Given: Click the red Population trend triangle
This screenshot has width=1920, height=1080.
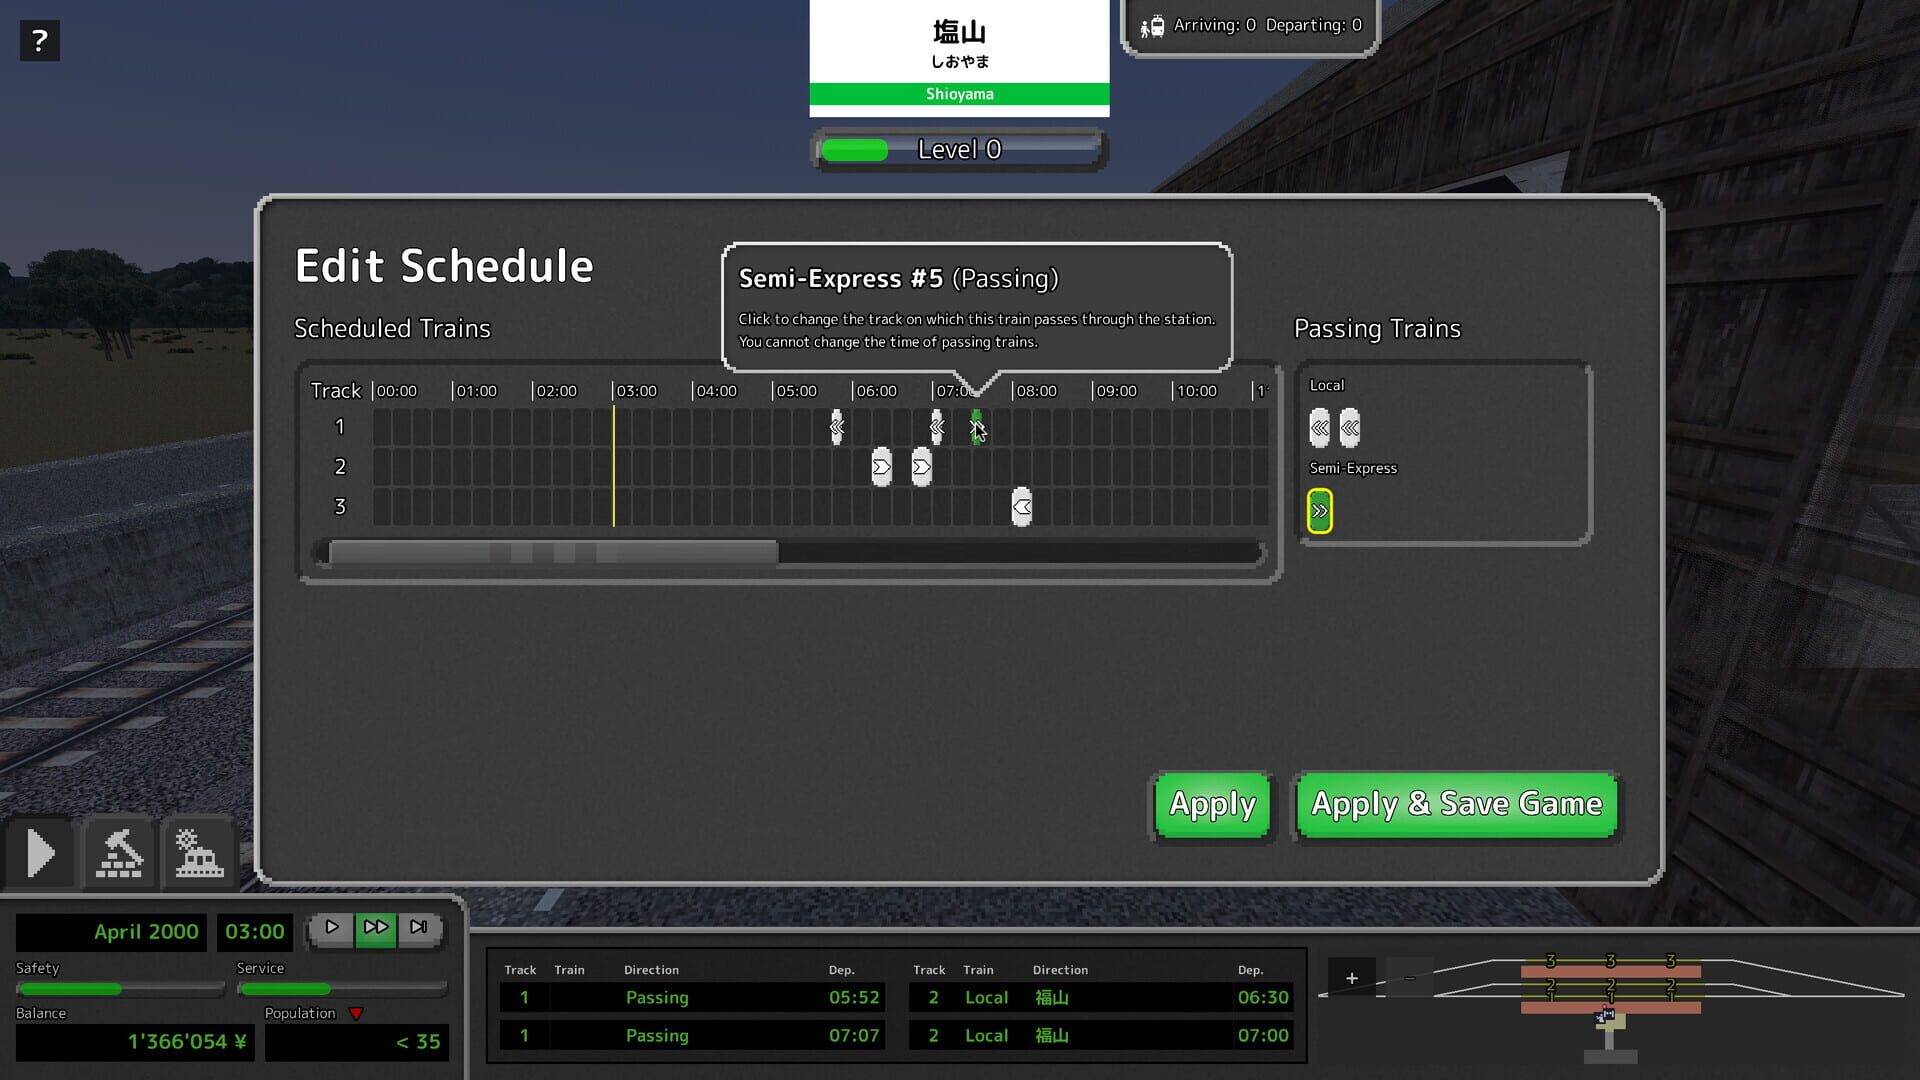Looking at the screenshot, I should click(x=358, y=1013).
